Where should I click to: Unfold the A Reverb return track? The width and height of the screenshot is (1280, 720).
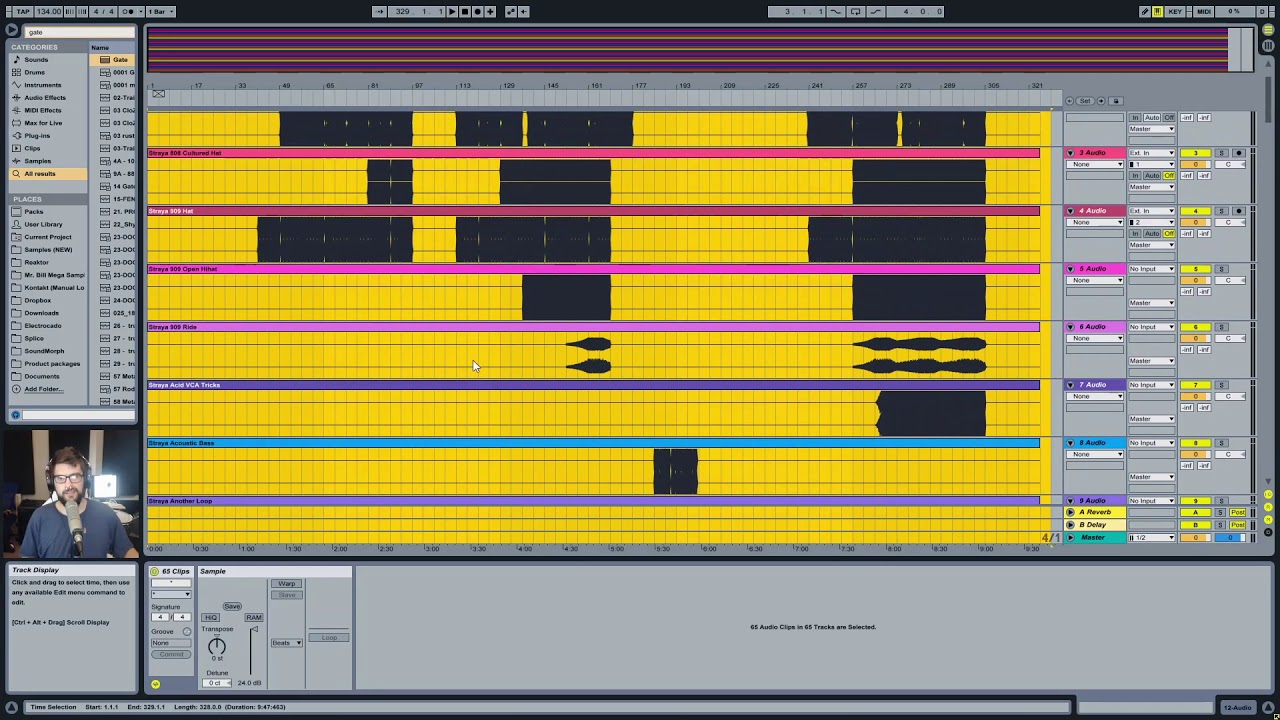tap(1071, 512)
